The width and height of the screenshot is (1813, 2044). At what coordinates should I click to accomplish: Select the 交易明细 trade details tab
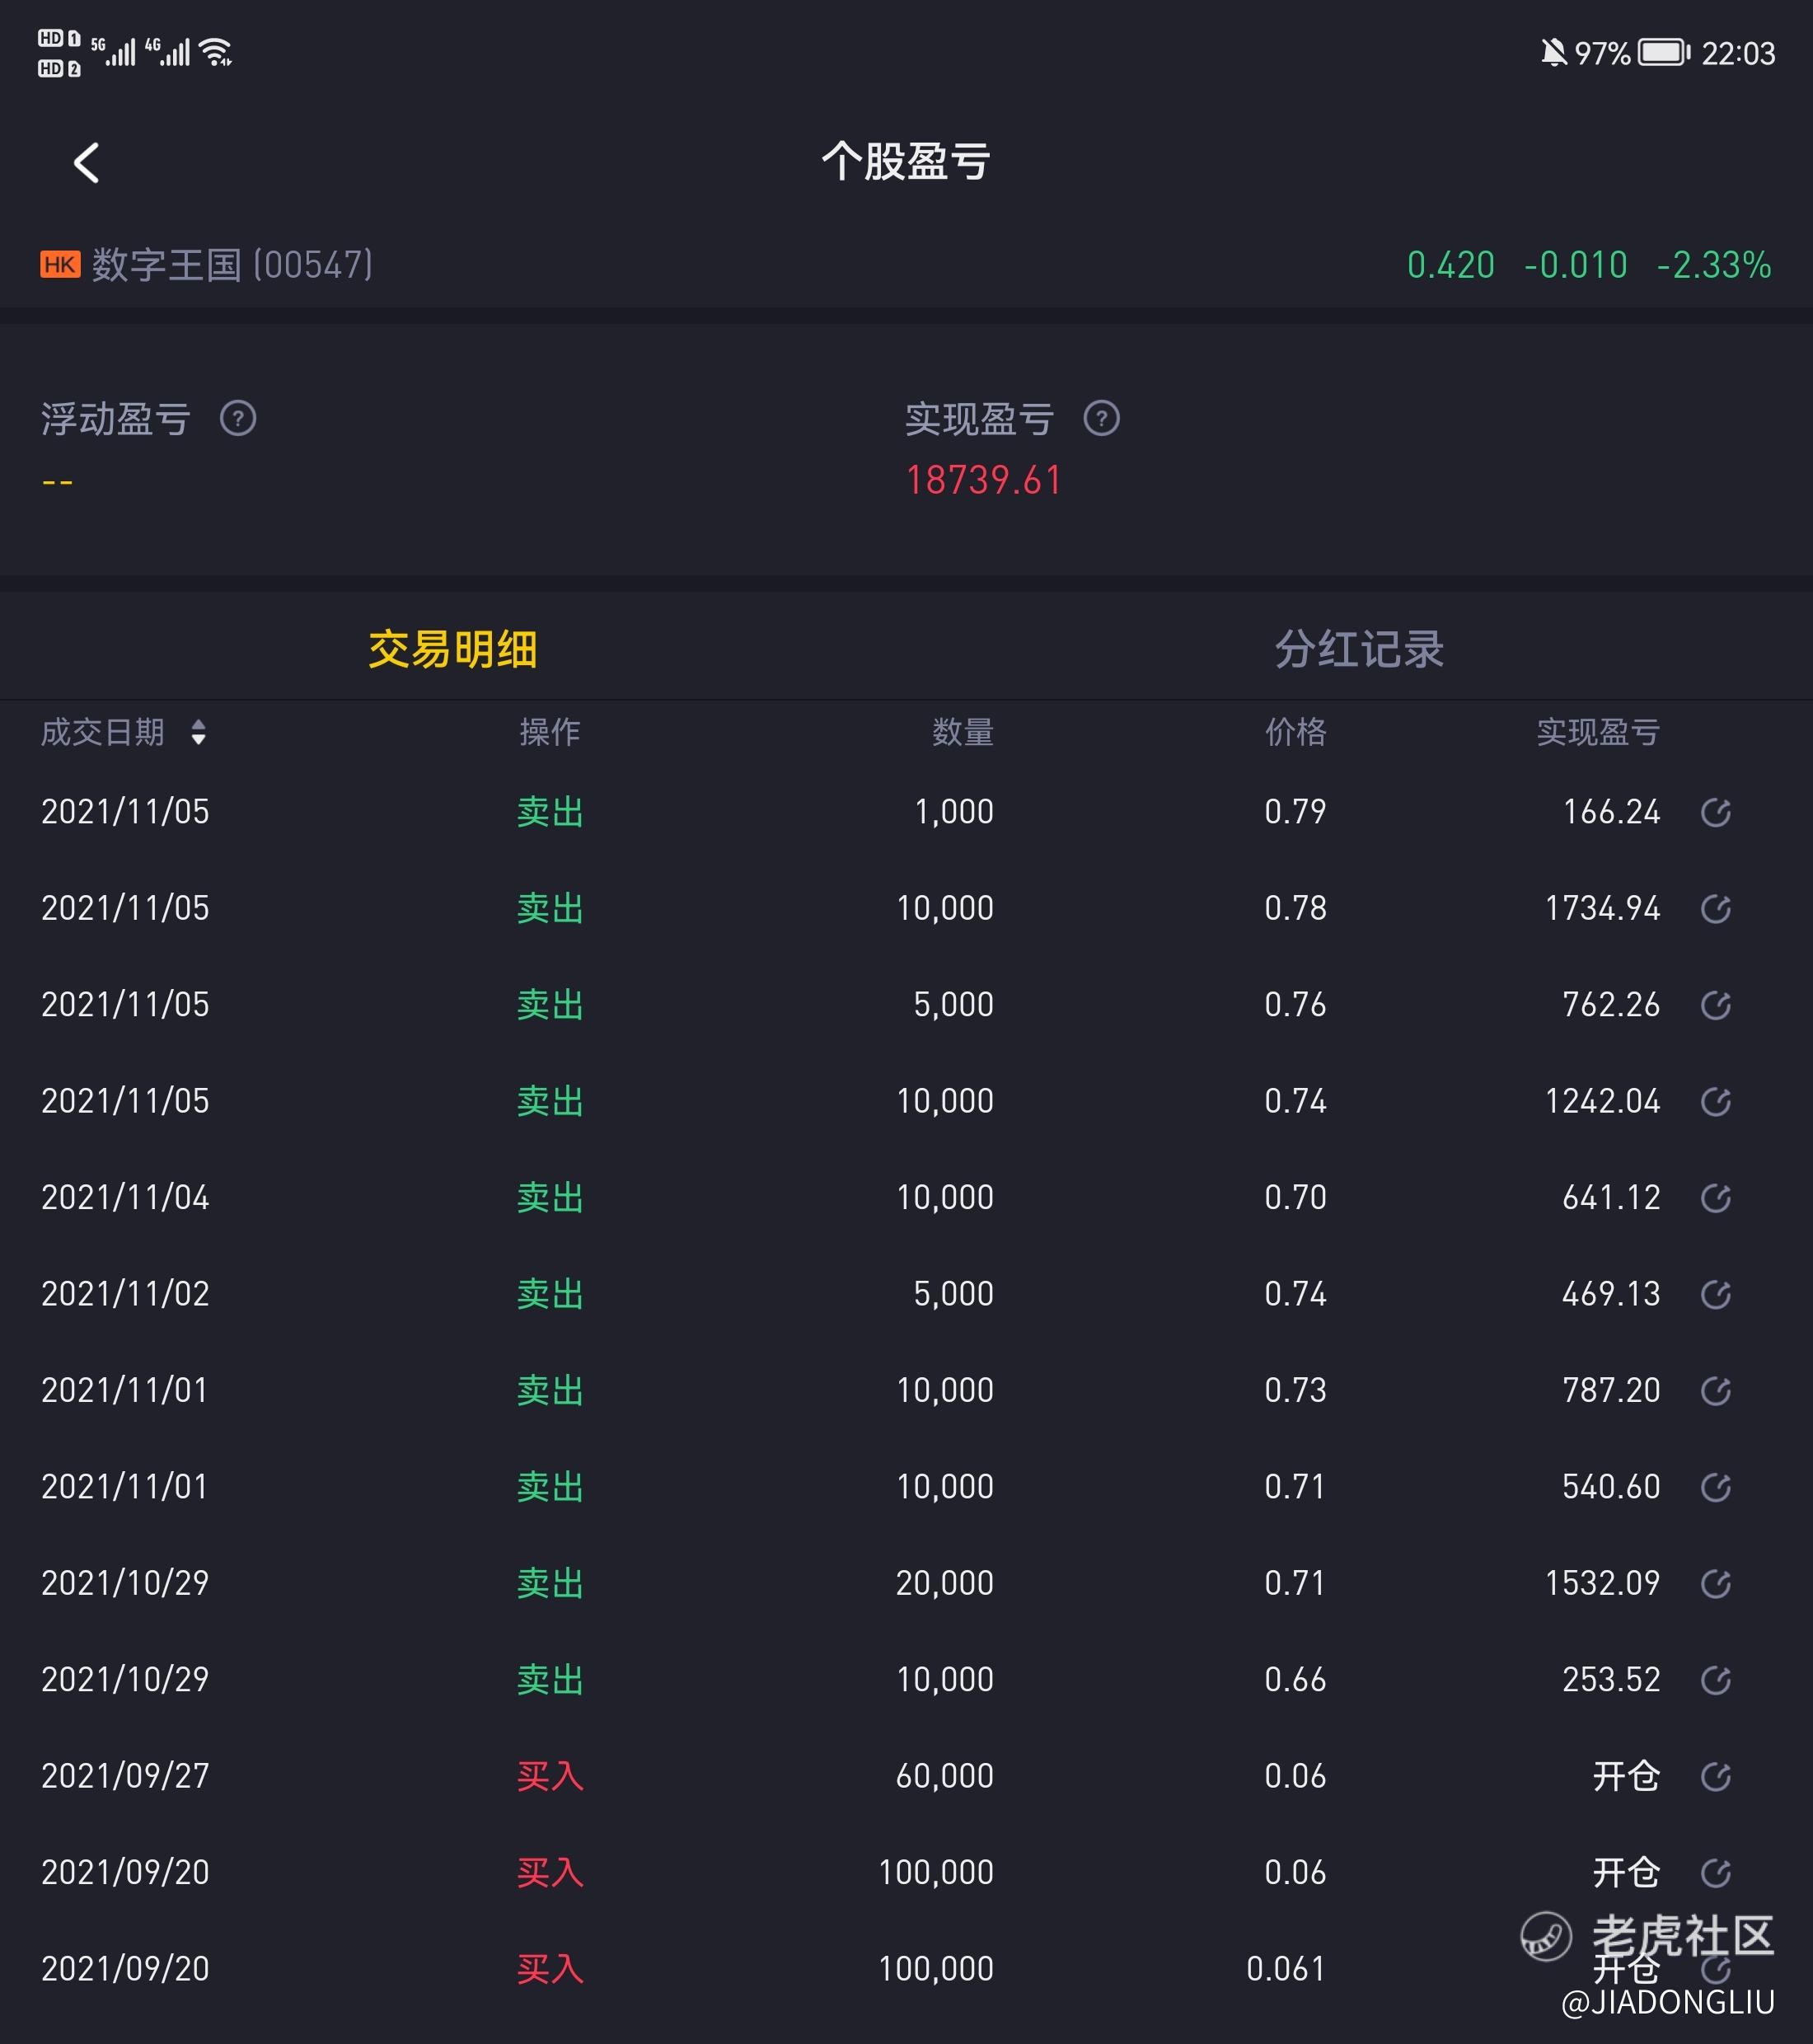pyautogui.click(x=452, y=649)
